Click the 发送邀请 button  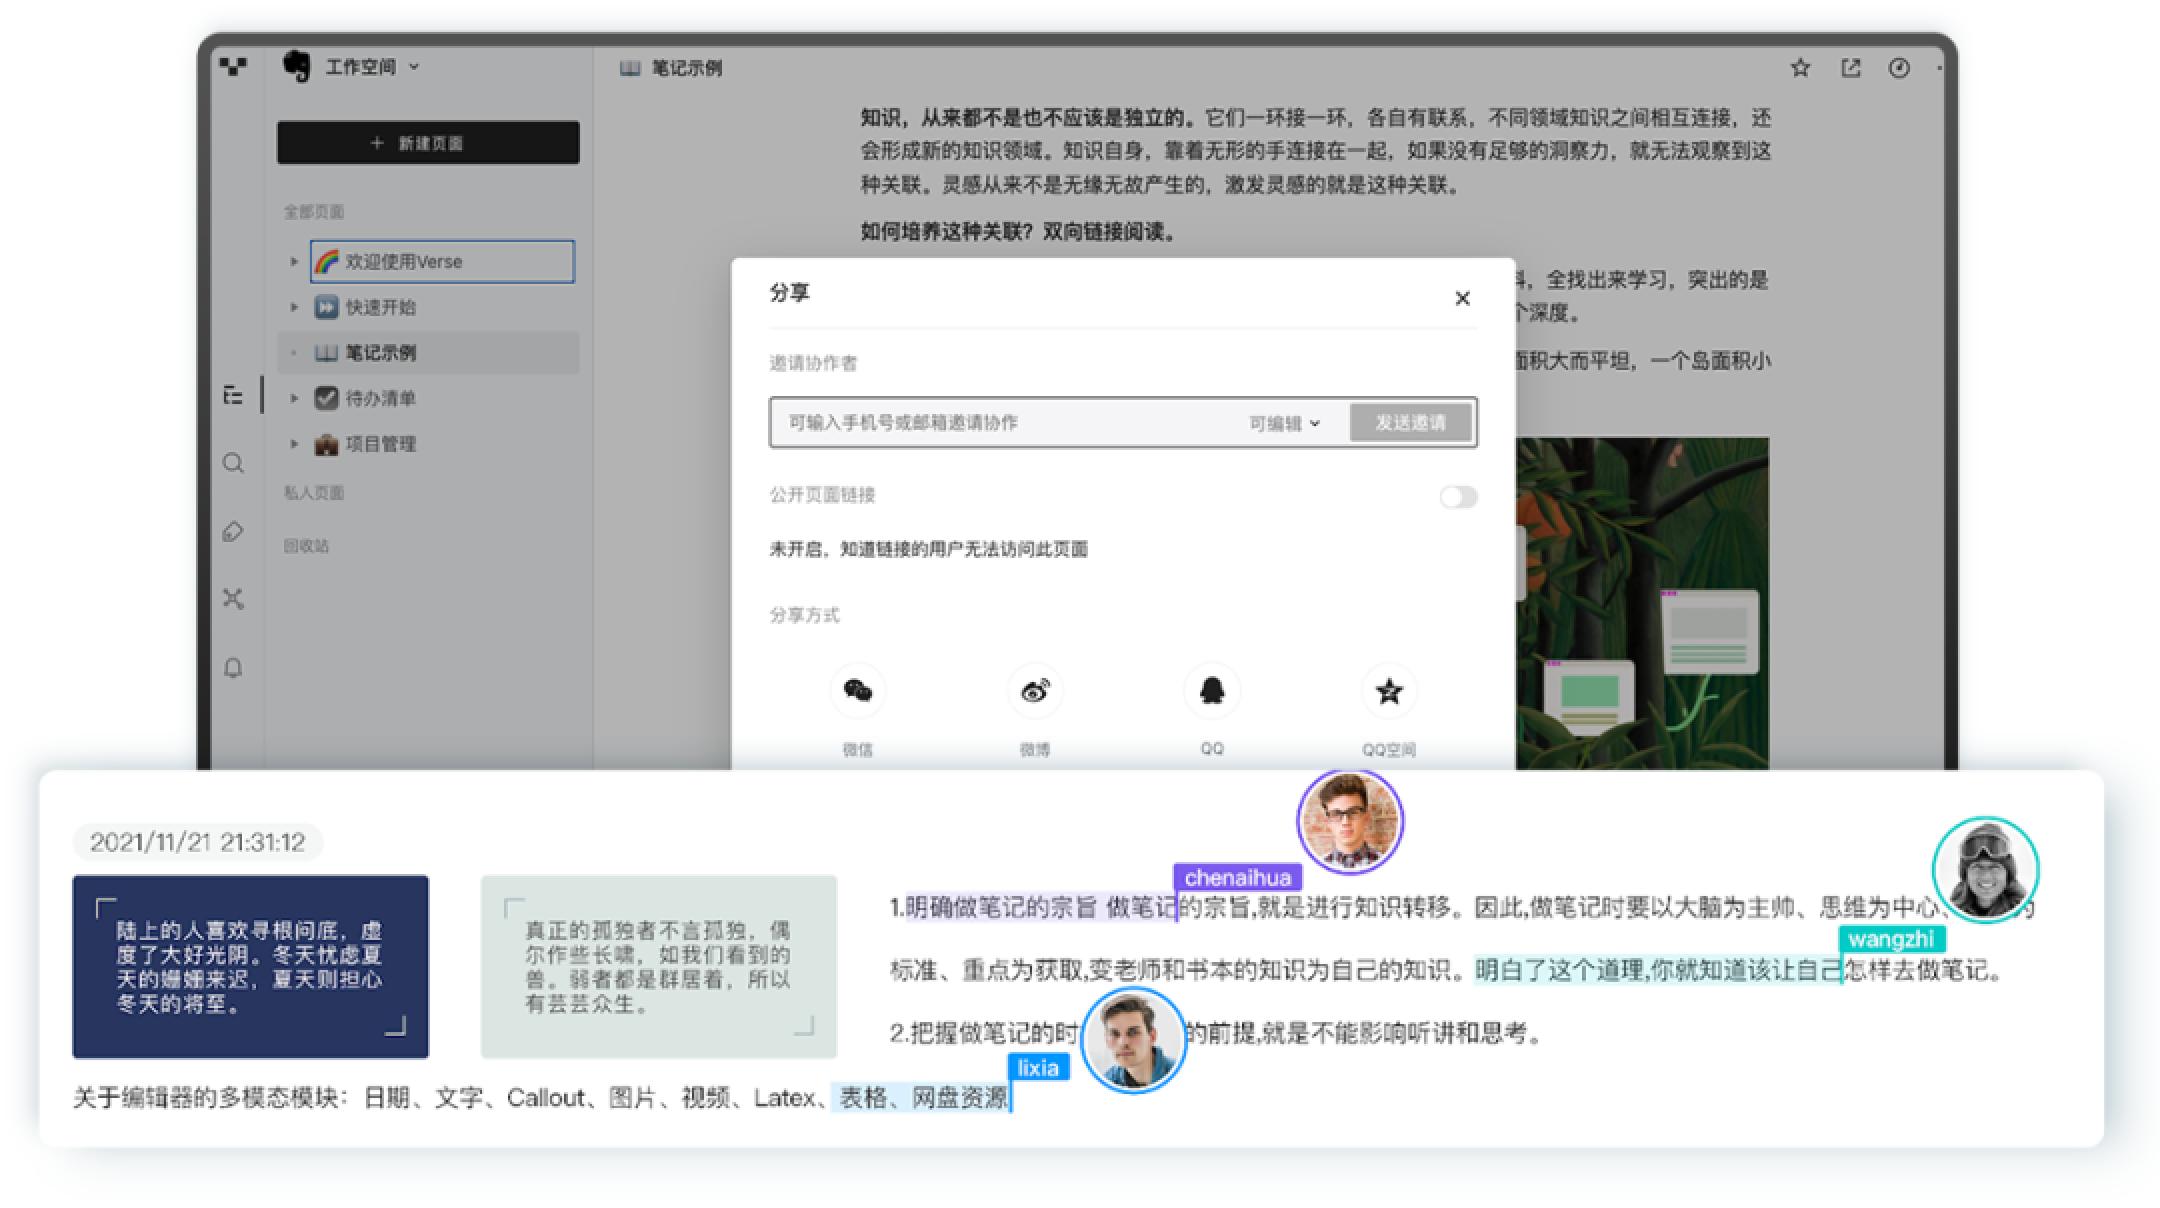1410,423
